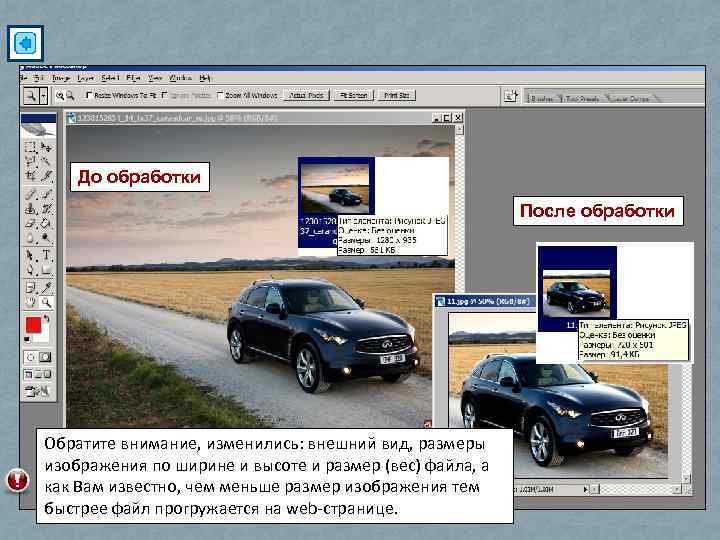Select the Eyedropper tool
720x540 pixels.
(x=46, y=288)
